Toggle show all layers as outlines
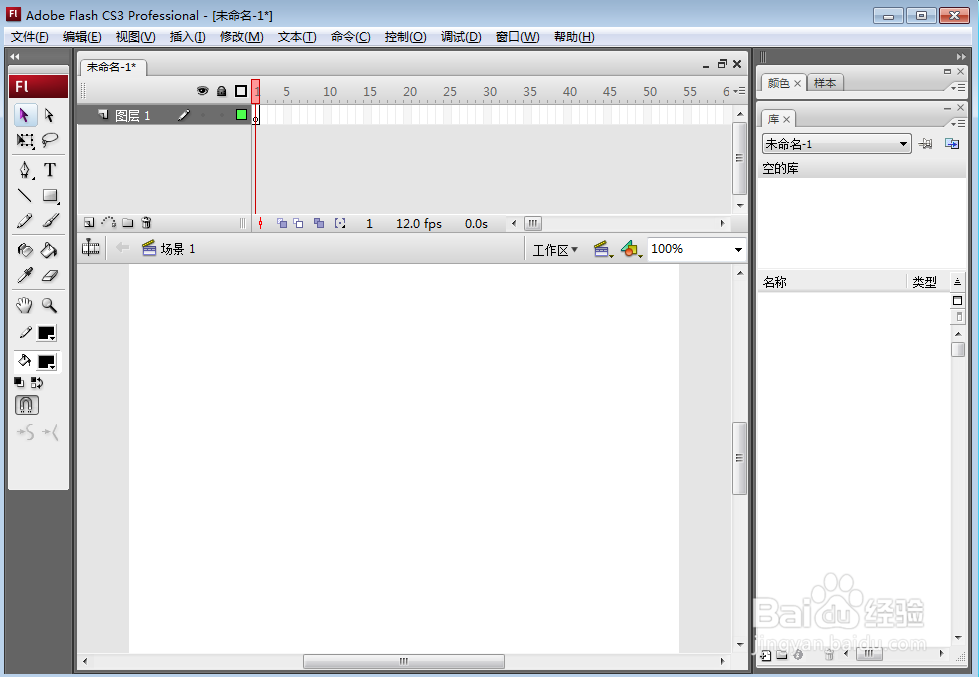 (241, 91)
